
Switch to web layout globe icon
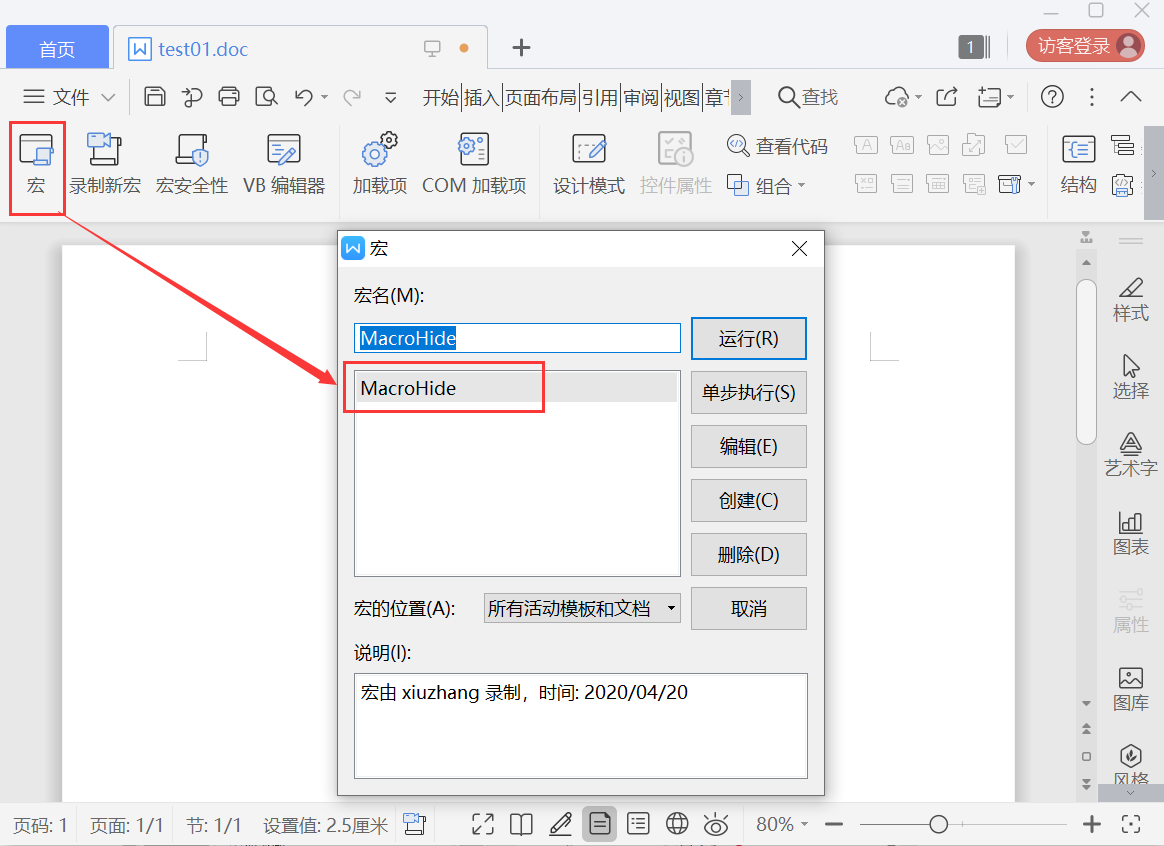tap(677, 824)
